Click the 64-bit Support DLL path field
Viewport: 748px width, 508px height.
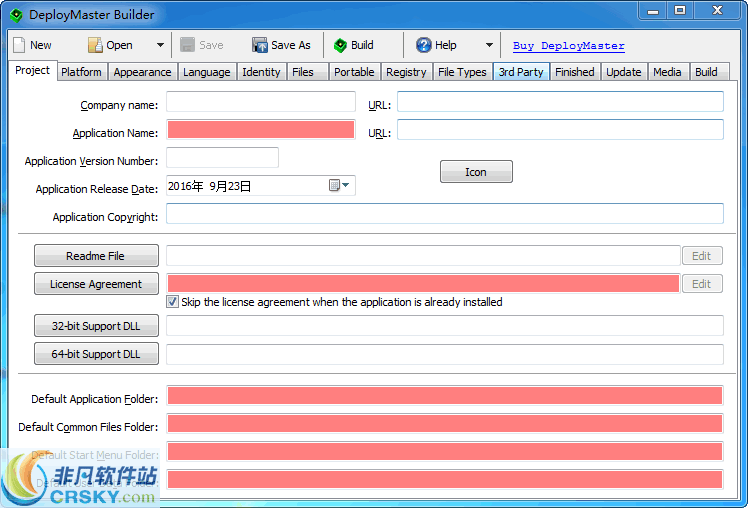tap(445, 354)
